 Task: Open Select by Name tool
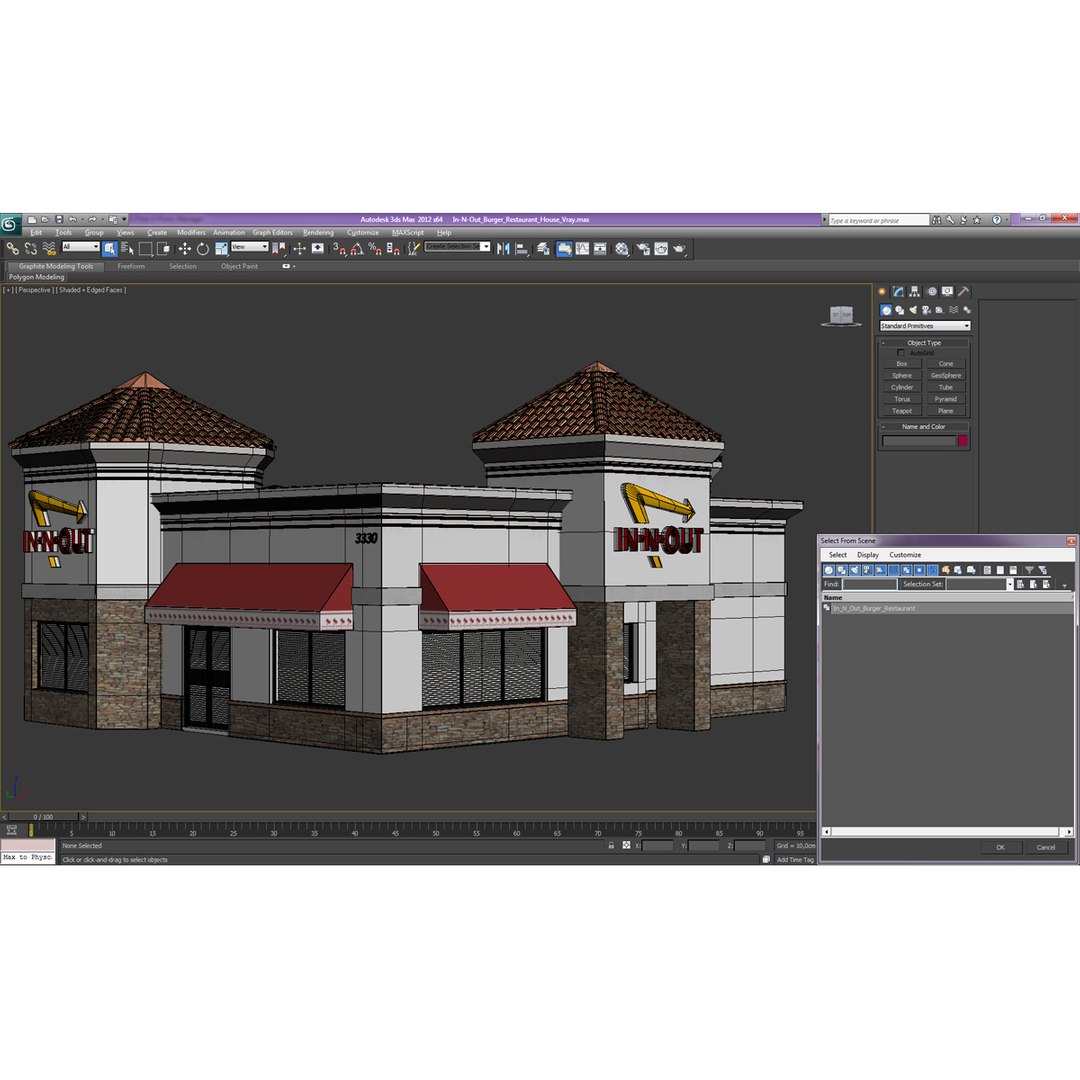click(127, 249)
